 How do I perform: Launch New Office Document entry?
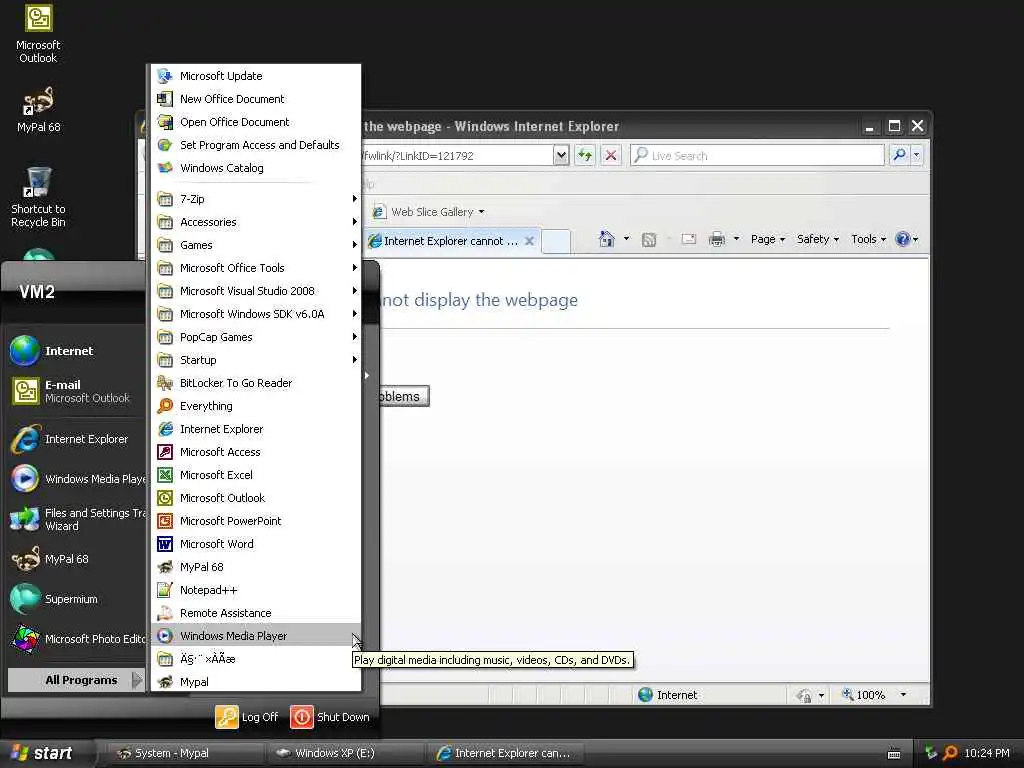[x=256, y=99]
